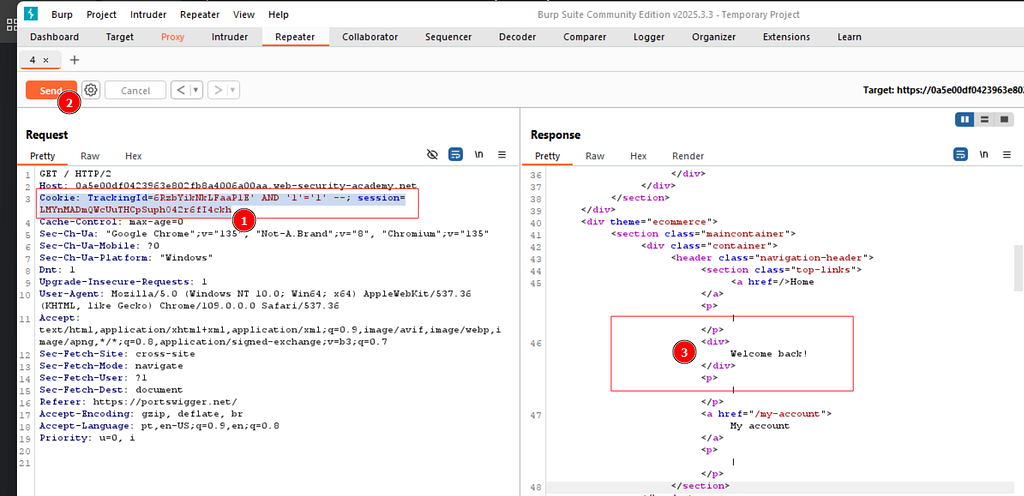Select Request Raw view tab

point(89,156)
